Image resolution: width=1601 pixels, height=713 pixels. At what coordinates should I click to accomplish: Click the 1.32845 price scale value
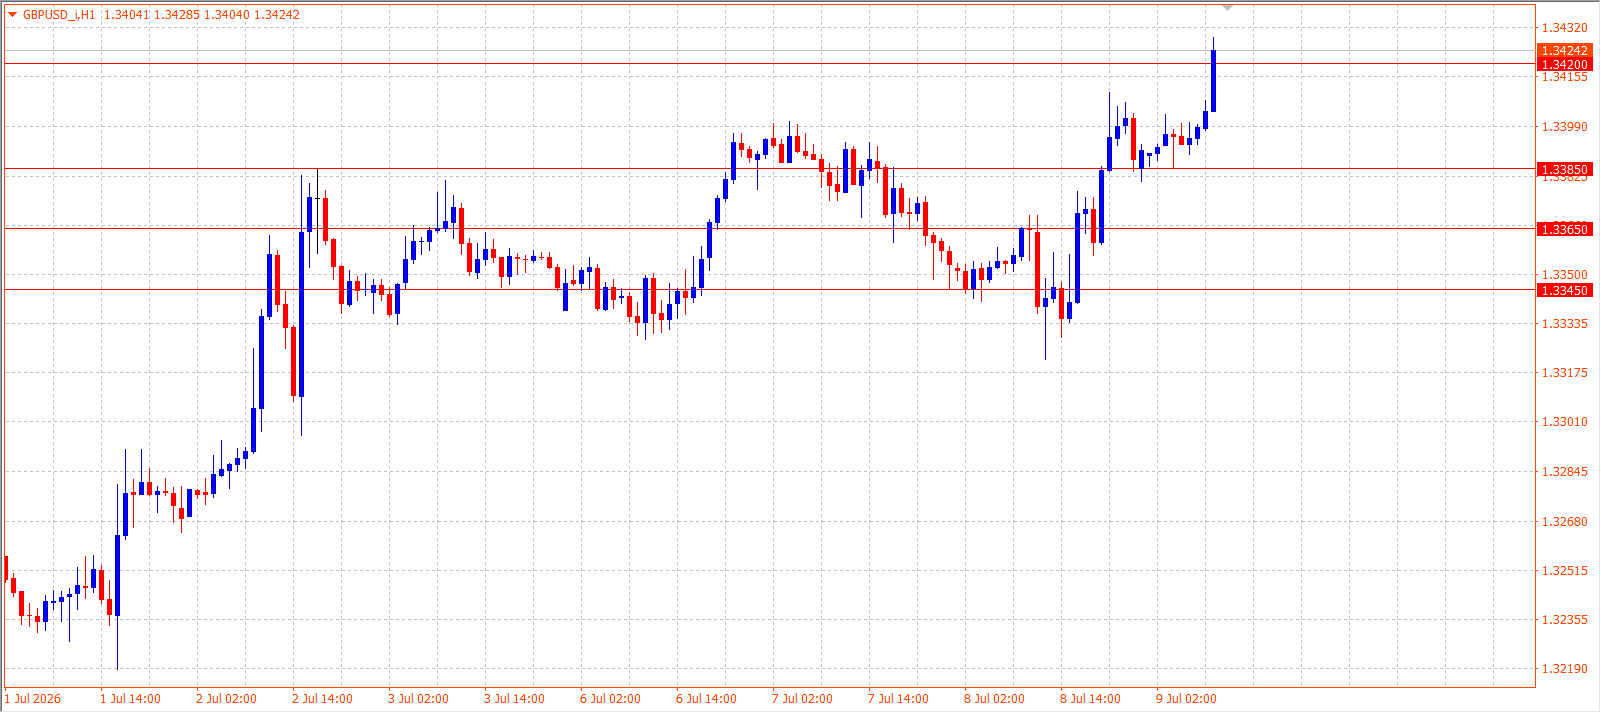click(1564, 472)
